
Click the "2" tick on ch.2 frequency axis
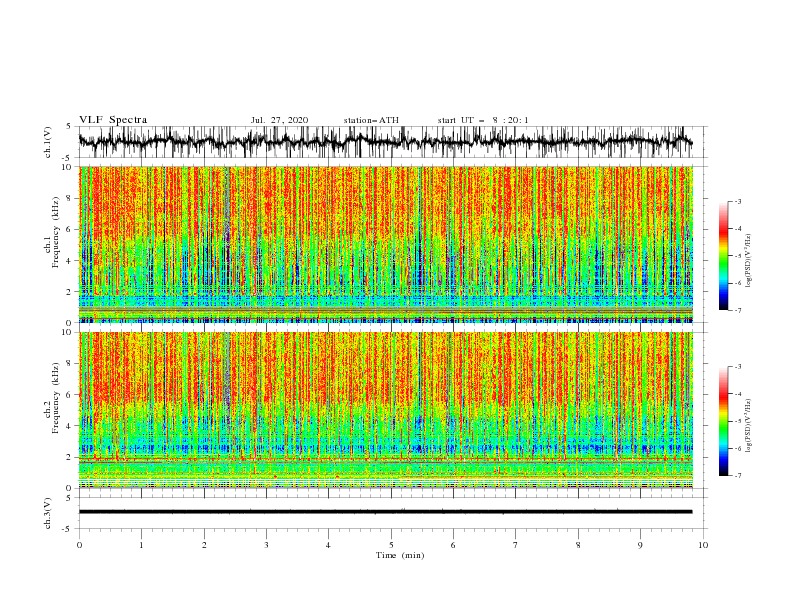(x=70, y=457)
